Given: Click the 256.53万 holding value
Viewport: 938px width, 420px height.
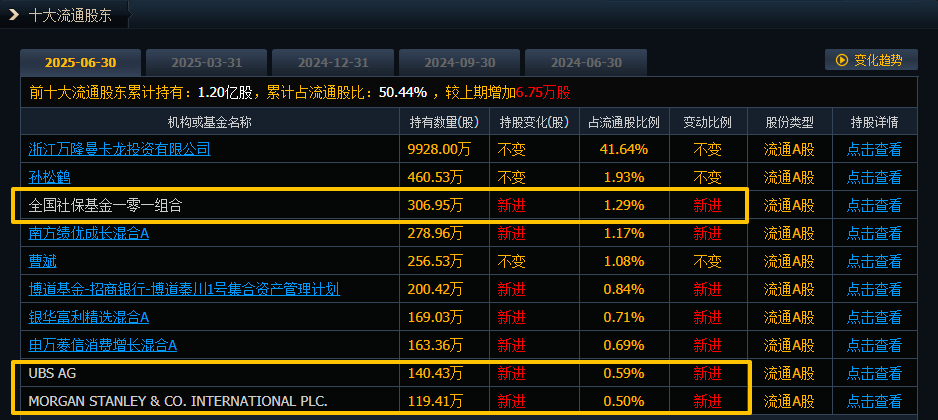Looking at the screenshot, I should 435,261.
